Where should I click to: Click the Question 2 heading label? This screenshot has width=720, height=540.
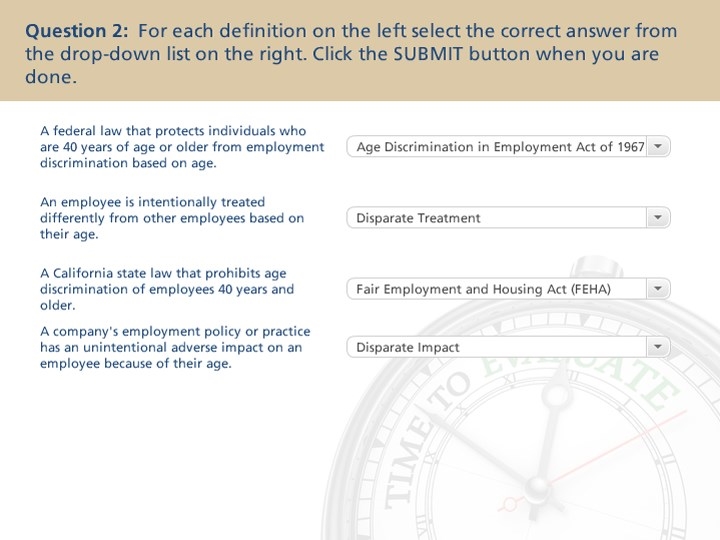tap(77, 31)
